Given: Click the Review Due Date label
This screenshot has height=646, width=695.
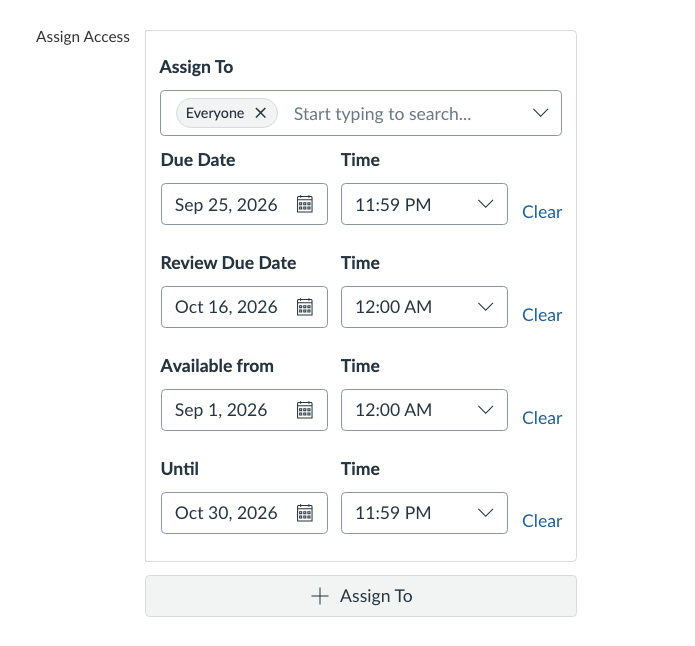Looking at the screenshot, I should tap(228, 262).
